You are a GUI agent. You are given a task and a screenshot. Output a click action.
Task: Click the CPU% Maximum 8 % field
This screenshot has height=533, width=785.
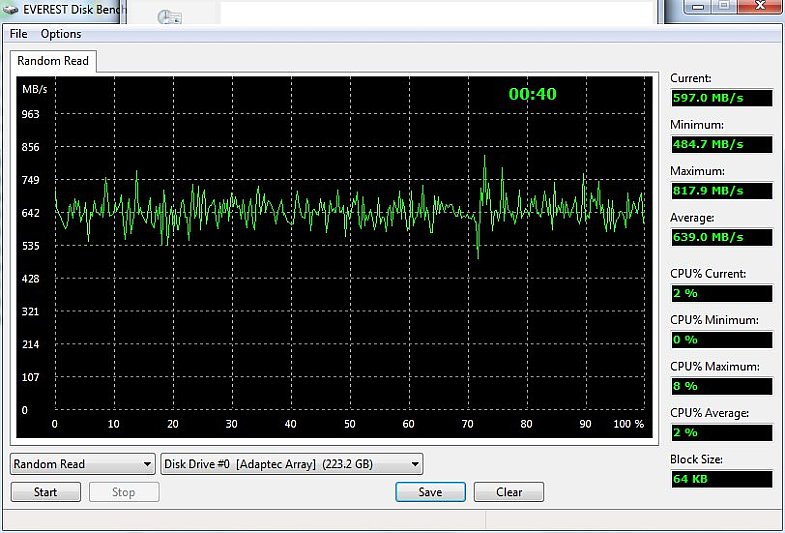pos(722,386)
